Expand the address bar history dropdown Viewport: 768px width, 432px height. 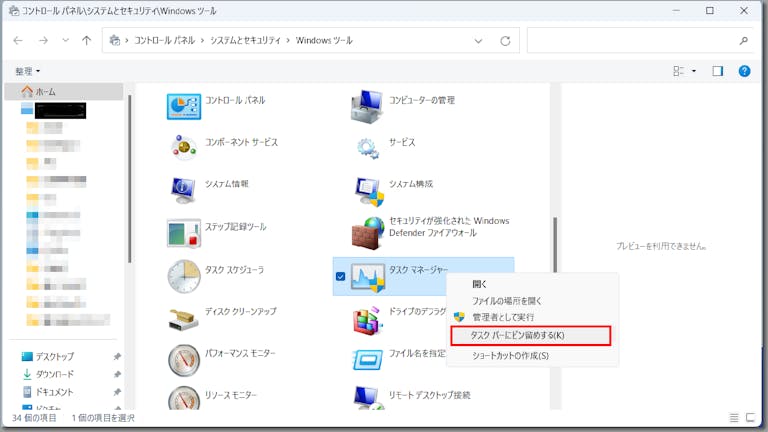(x=478, y=41)
